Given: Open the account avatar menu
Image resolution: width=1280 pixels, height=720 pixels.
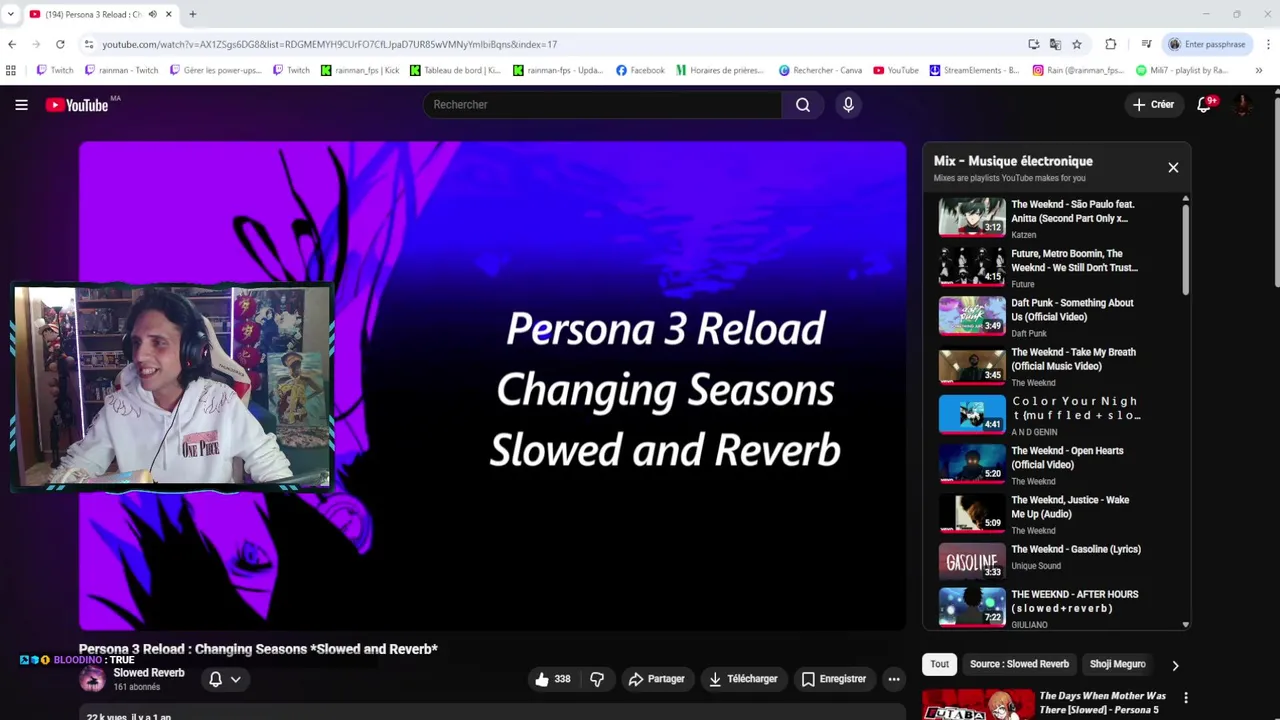Looking at the screenshot, I should [x=1243, y=104].
